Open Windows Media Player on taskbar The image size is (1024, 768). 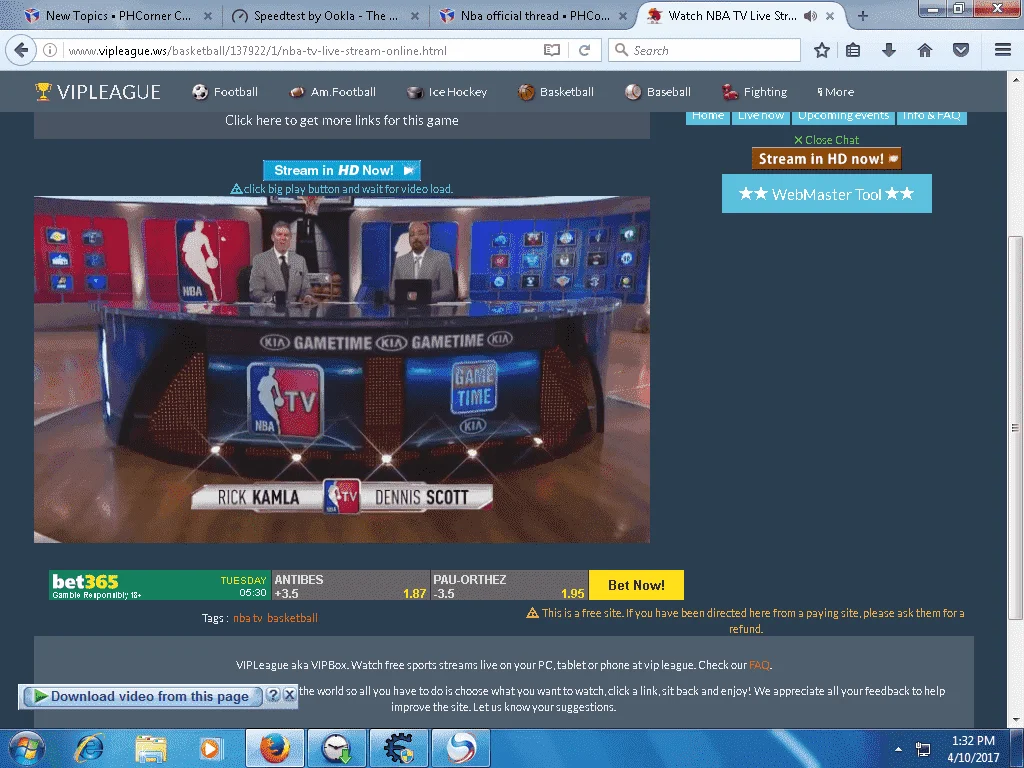click(211, 748)
